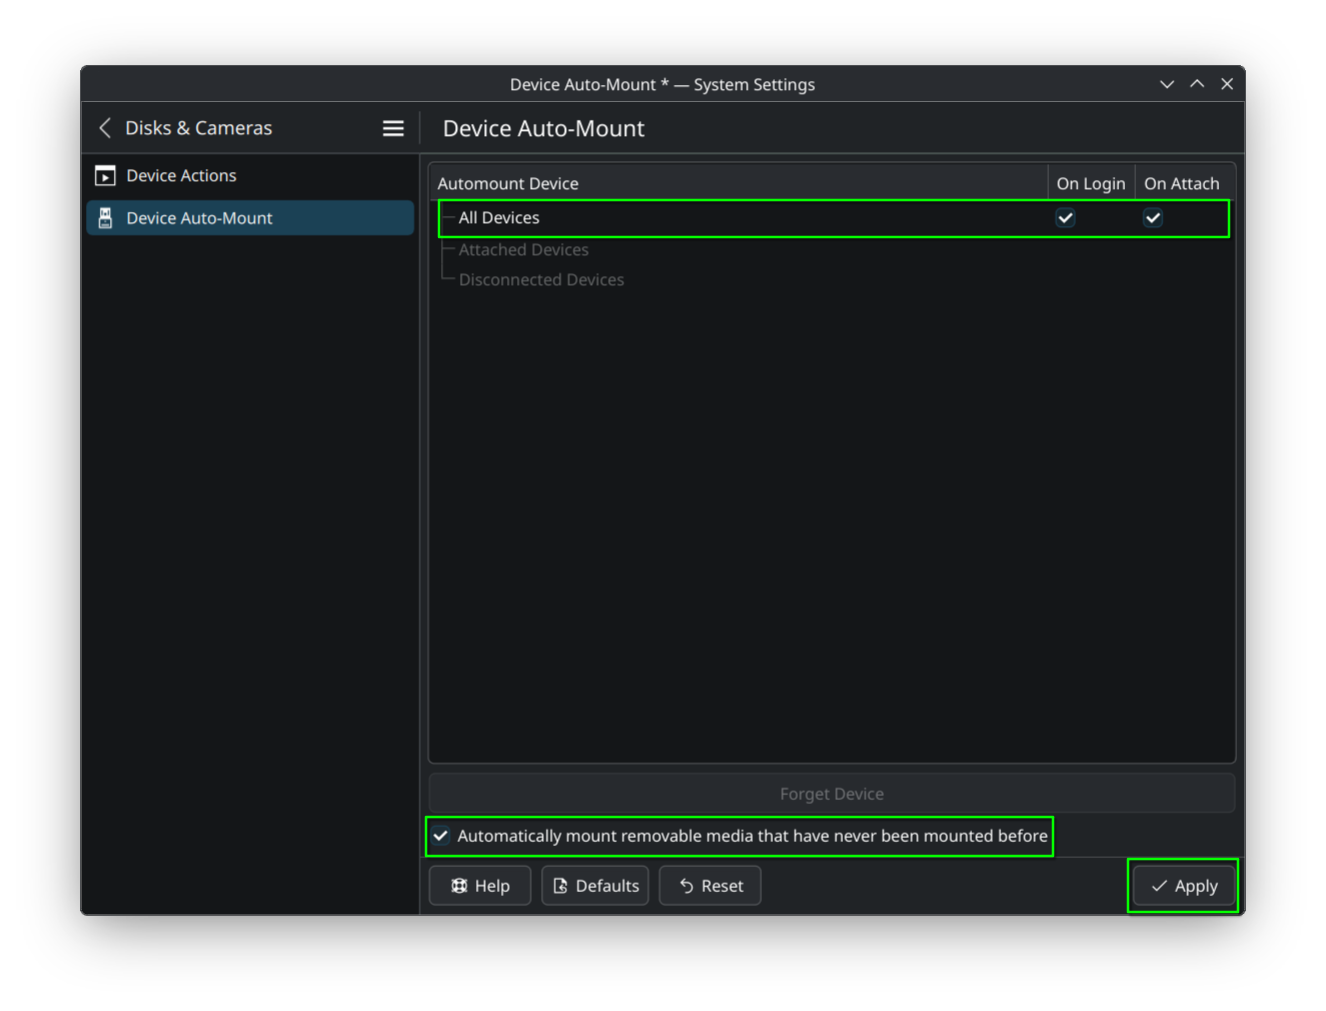The height and width of the screenshot is (1011, 1326).
Task: Select the Device Auto-Mount sidebar icon
Action: 105,217
